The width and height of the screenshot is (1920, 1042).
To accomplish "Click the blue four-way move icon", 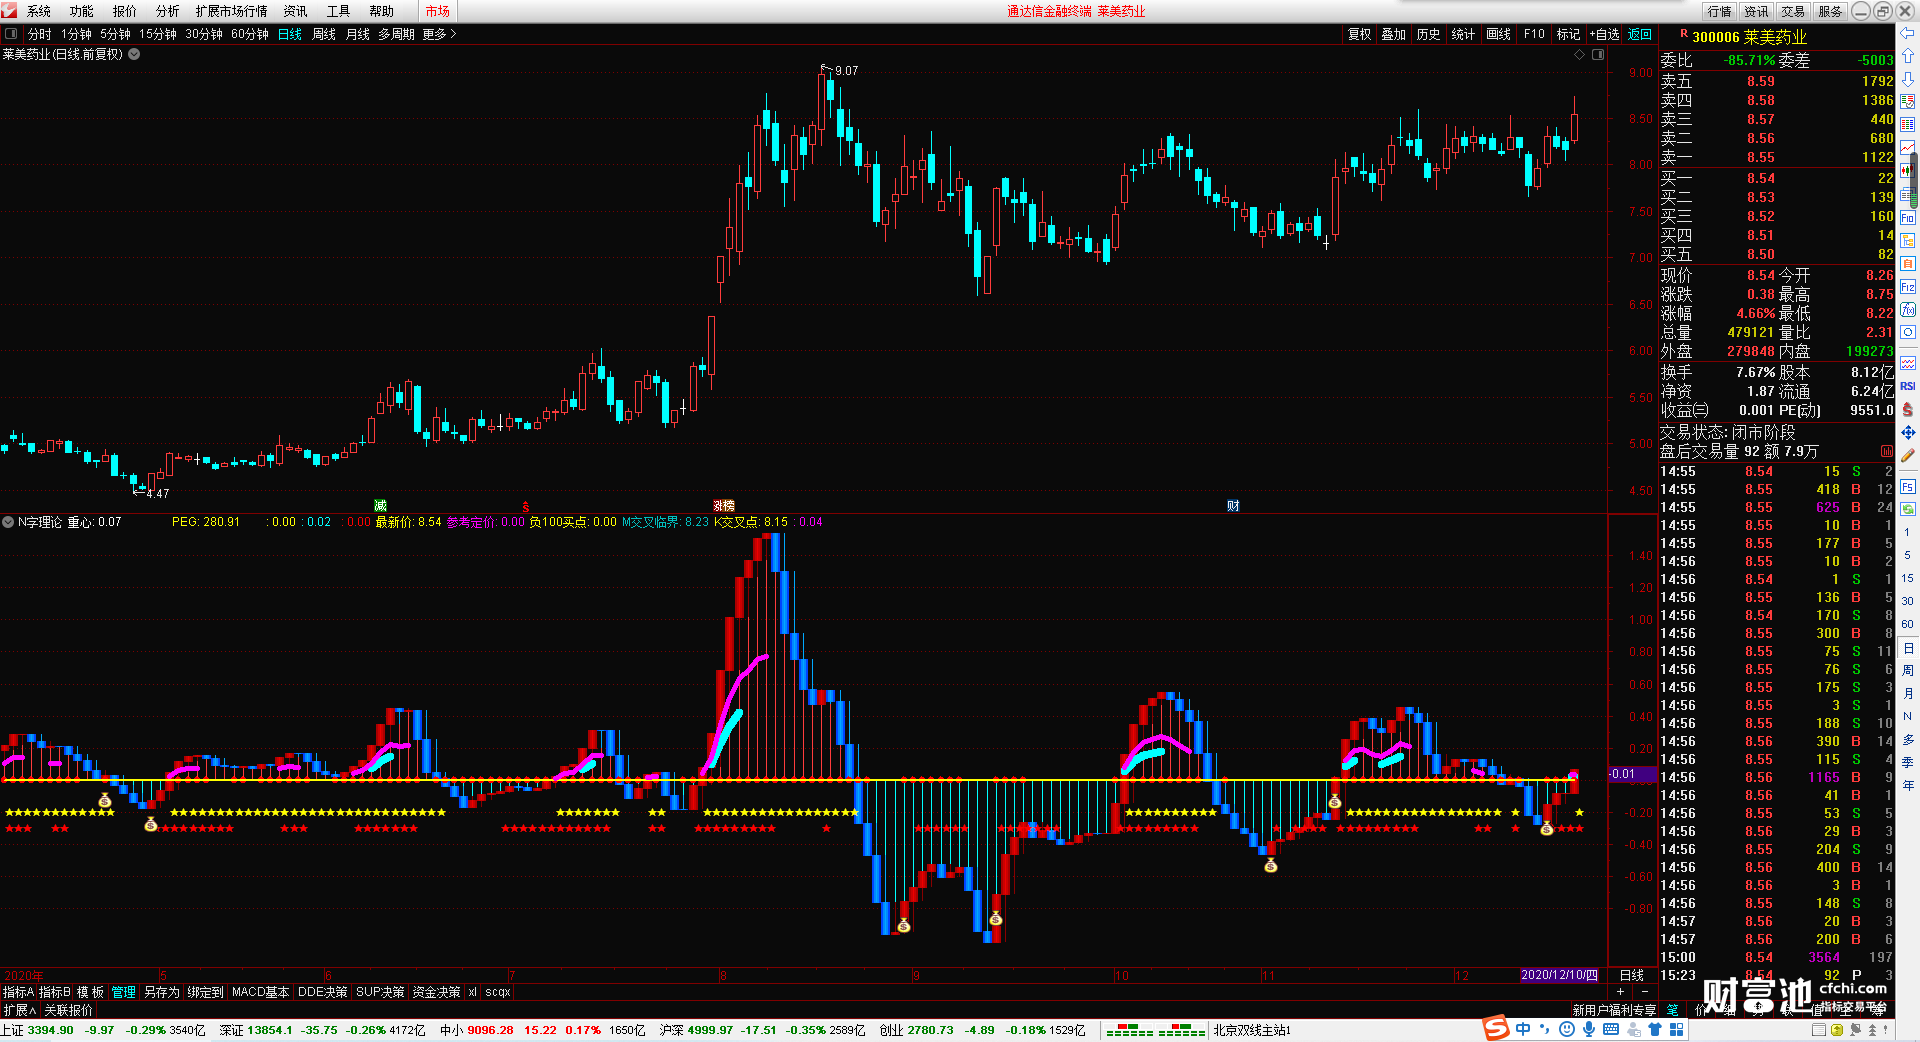I will click(1908, 432).
